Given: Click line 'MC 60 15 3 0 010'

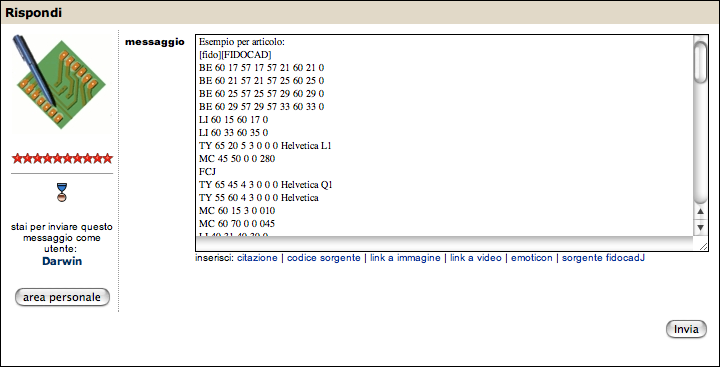Looking at the screenshot, I should point(237,211).
